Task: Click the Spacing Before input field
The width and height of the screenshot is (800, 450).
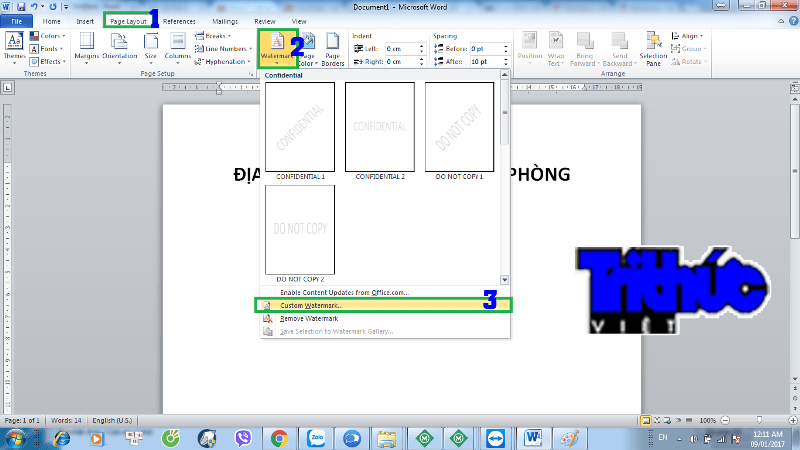Action: (486, 48)
